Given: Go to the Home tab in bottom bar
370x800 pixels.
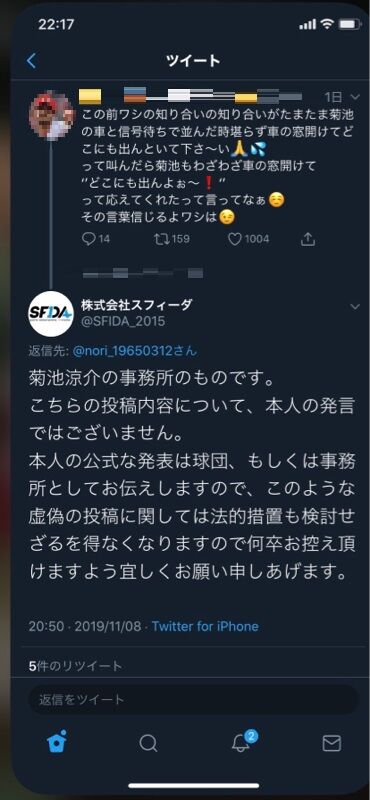Looking at the screenshot, I should click(56, 742).
